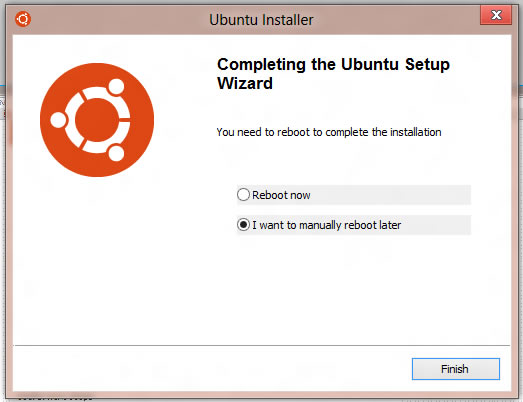Select 'I want to manually reboot later' radio
The width and height of the screenshot is (523, 402).
(243, 225)
